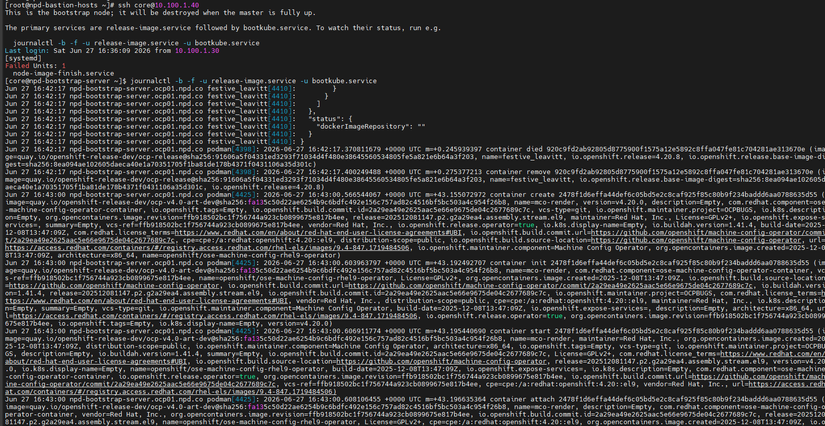The width and height of the screenshot is (825, 426).
Task: Click the [core@npd-bootstrap-server ~]$ prompt
Action: (65, 82)
